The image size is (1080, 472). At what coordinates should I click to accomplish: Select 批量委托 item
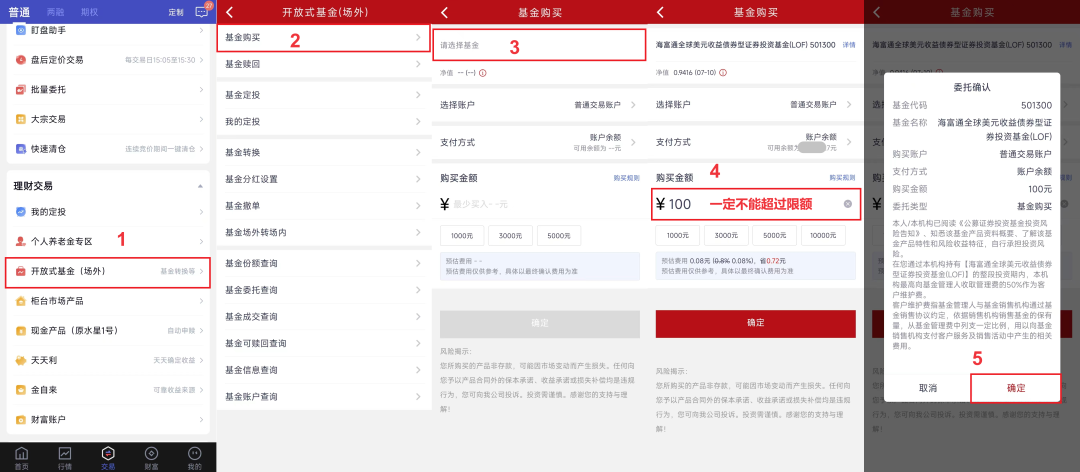pyautogui.click(x=108, y=90)
